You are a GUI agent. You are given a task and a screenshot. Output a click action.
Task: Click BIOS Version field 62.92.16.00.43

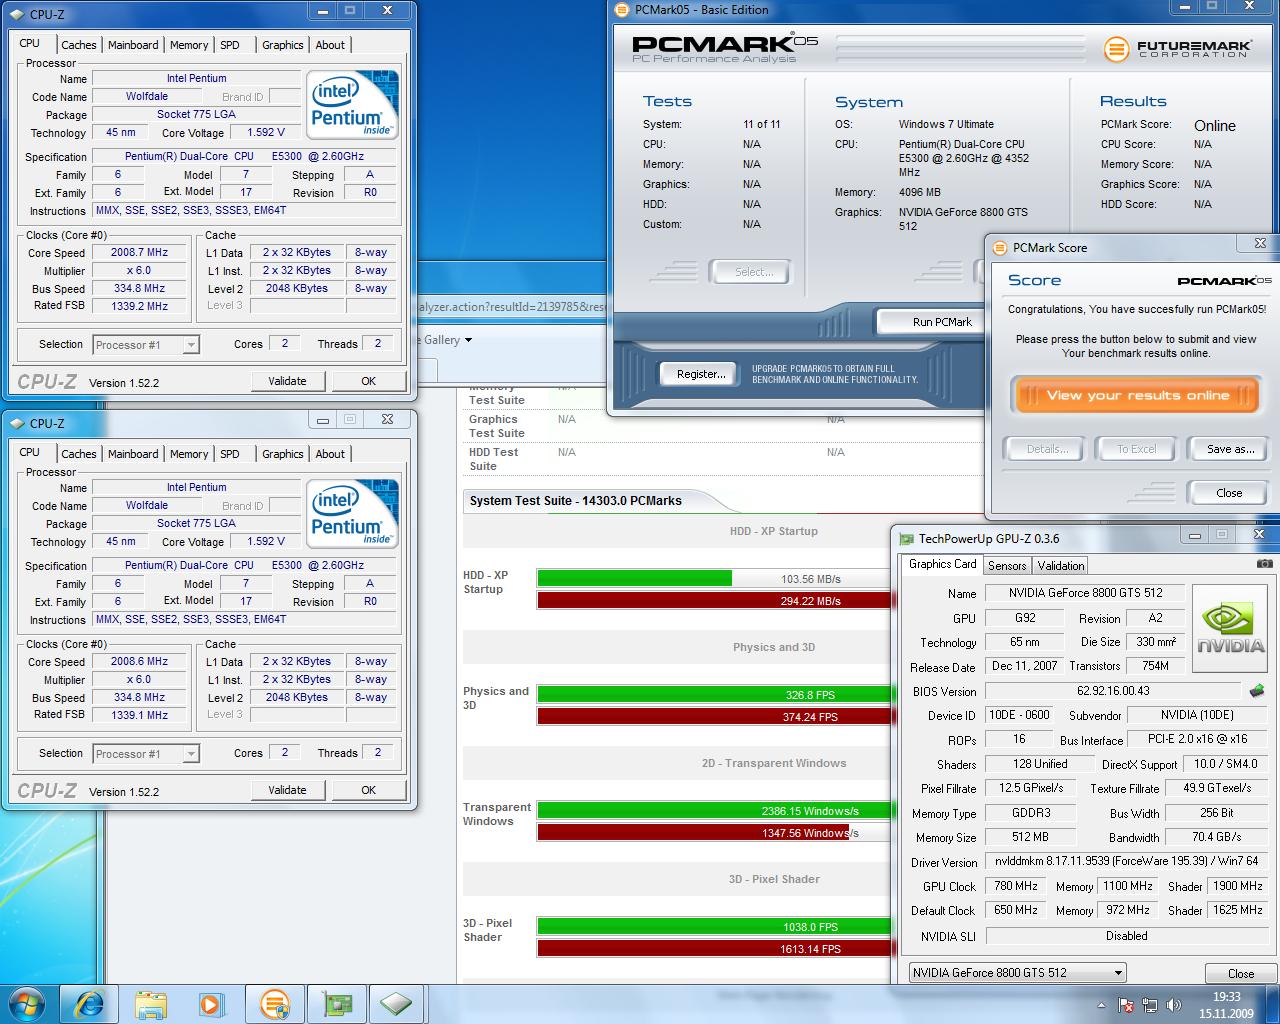pos(1113,691)
